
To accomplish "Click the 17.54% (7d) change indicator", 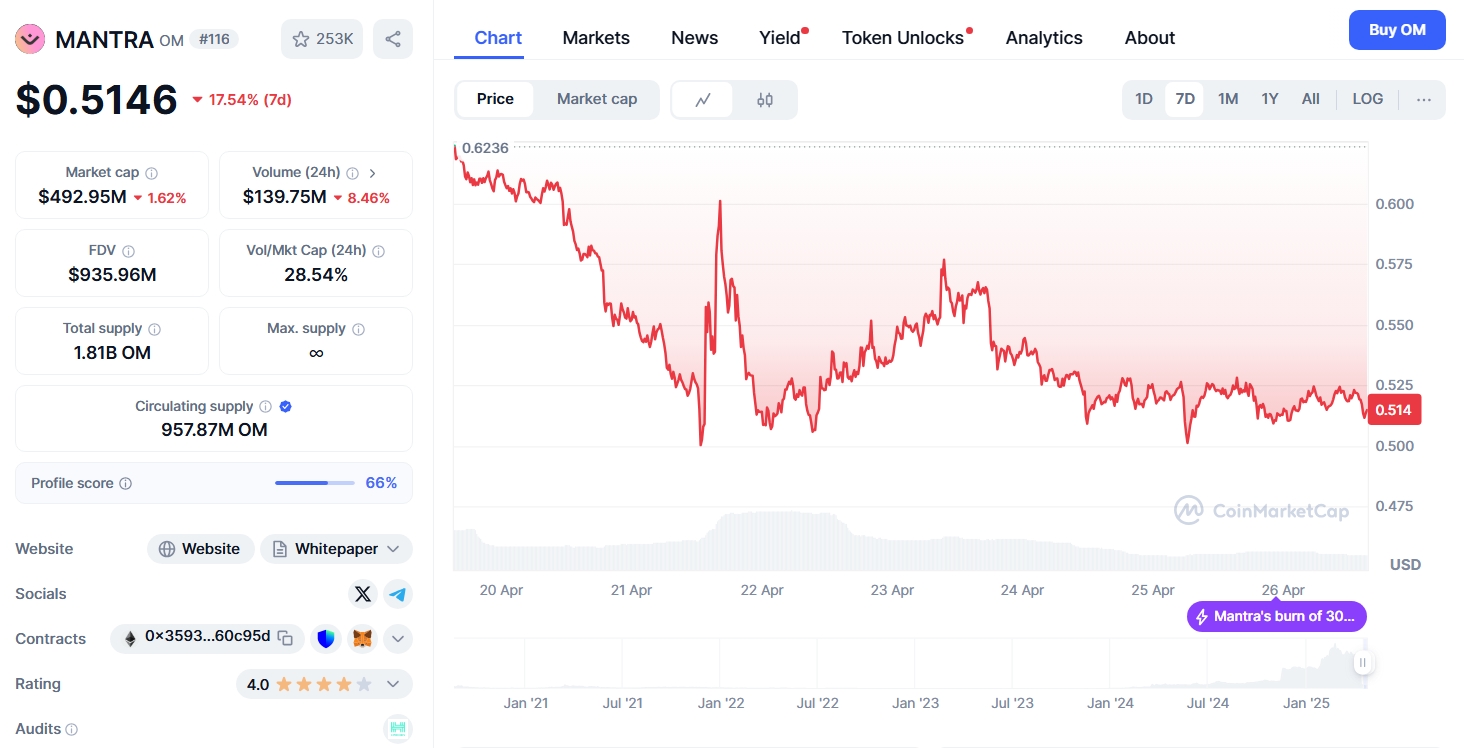I will coord(241,100).
